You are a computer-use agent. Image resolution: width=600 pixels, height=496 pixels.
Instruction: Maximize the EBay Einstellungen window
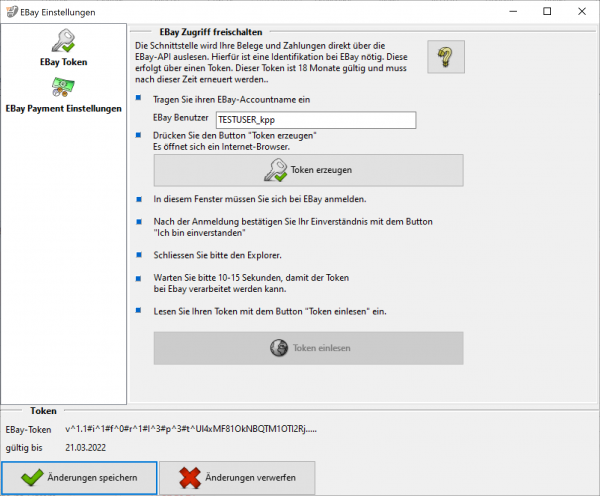point(546,11)
